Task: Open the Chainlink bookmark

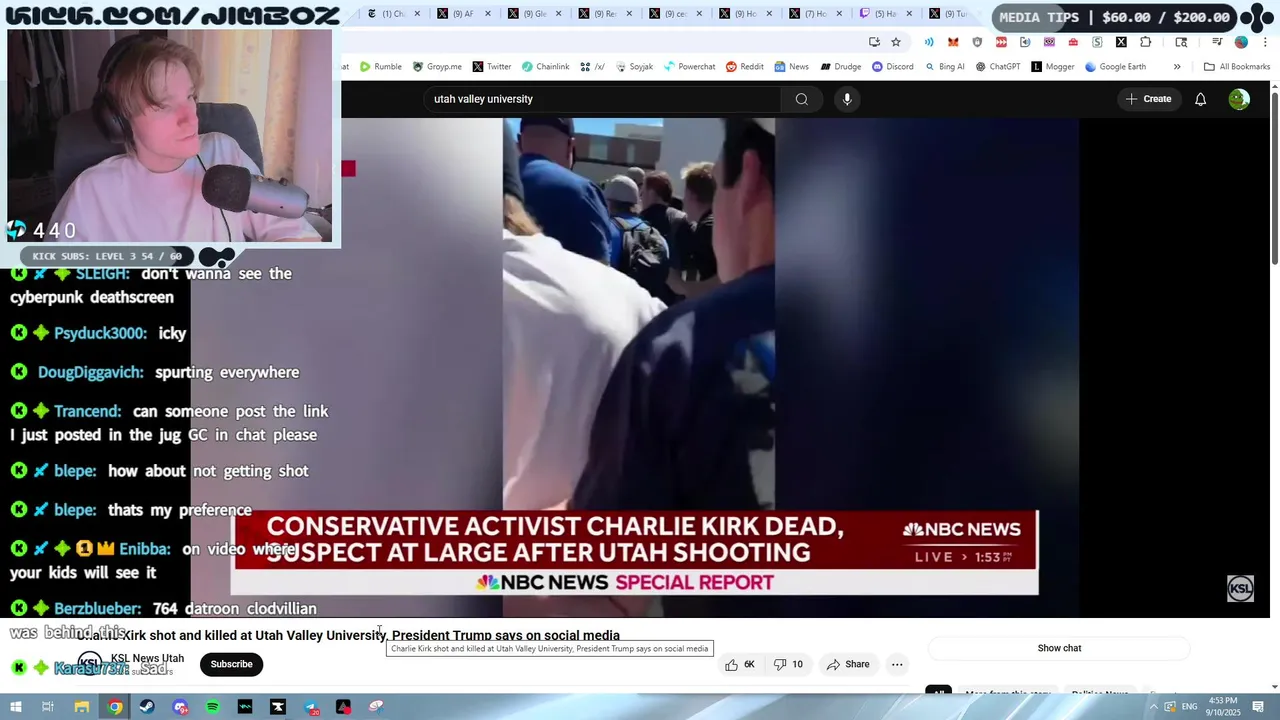Action: point(545,67)
